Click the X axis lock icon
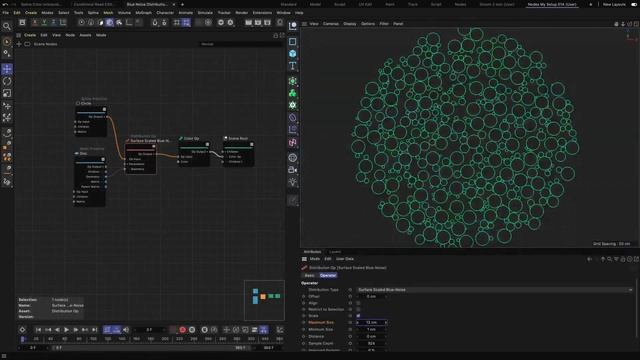The height and width of the screenshot is (360, 640). tap(35, 23)
